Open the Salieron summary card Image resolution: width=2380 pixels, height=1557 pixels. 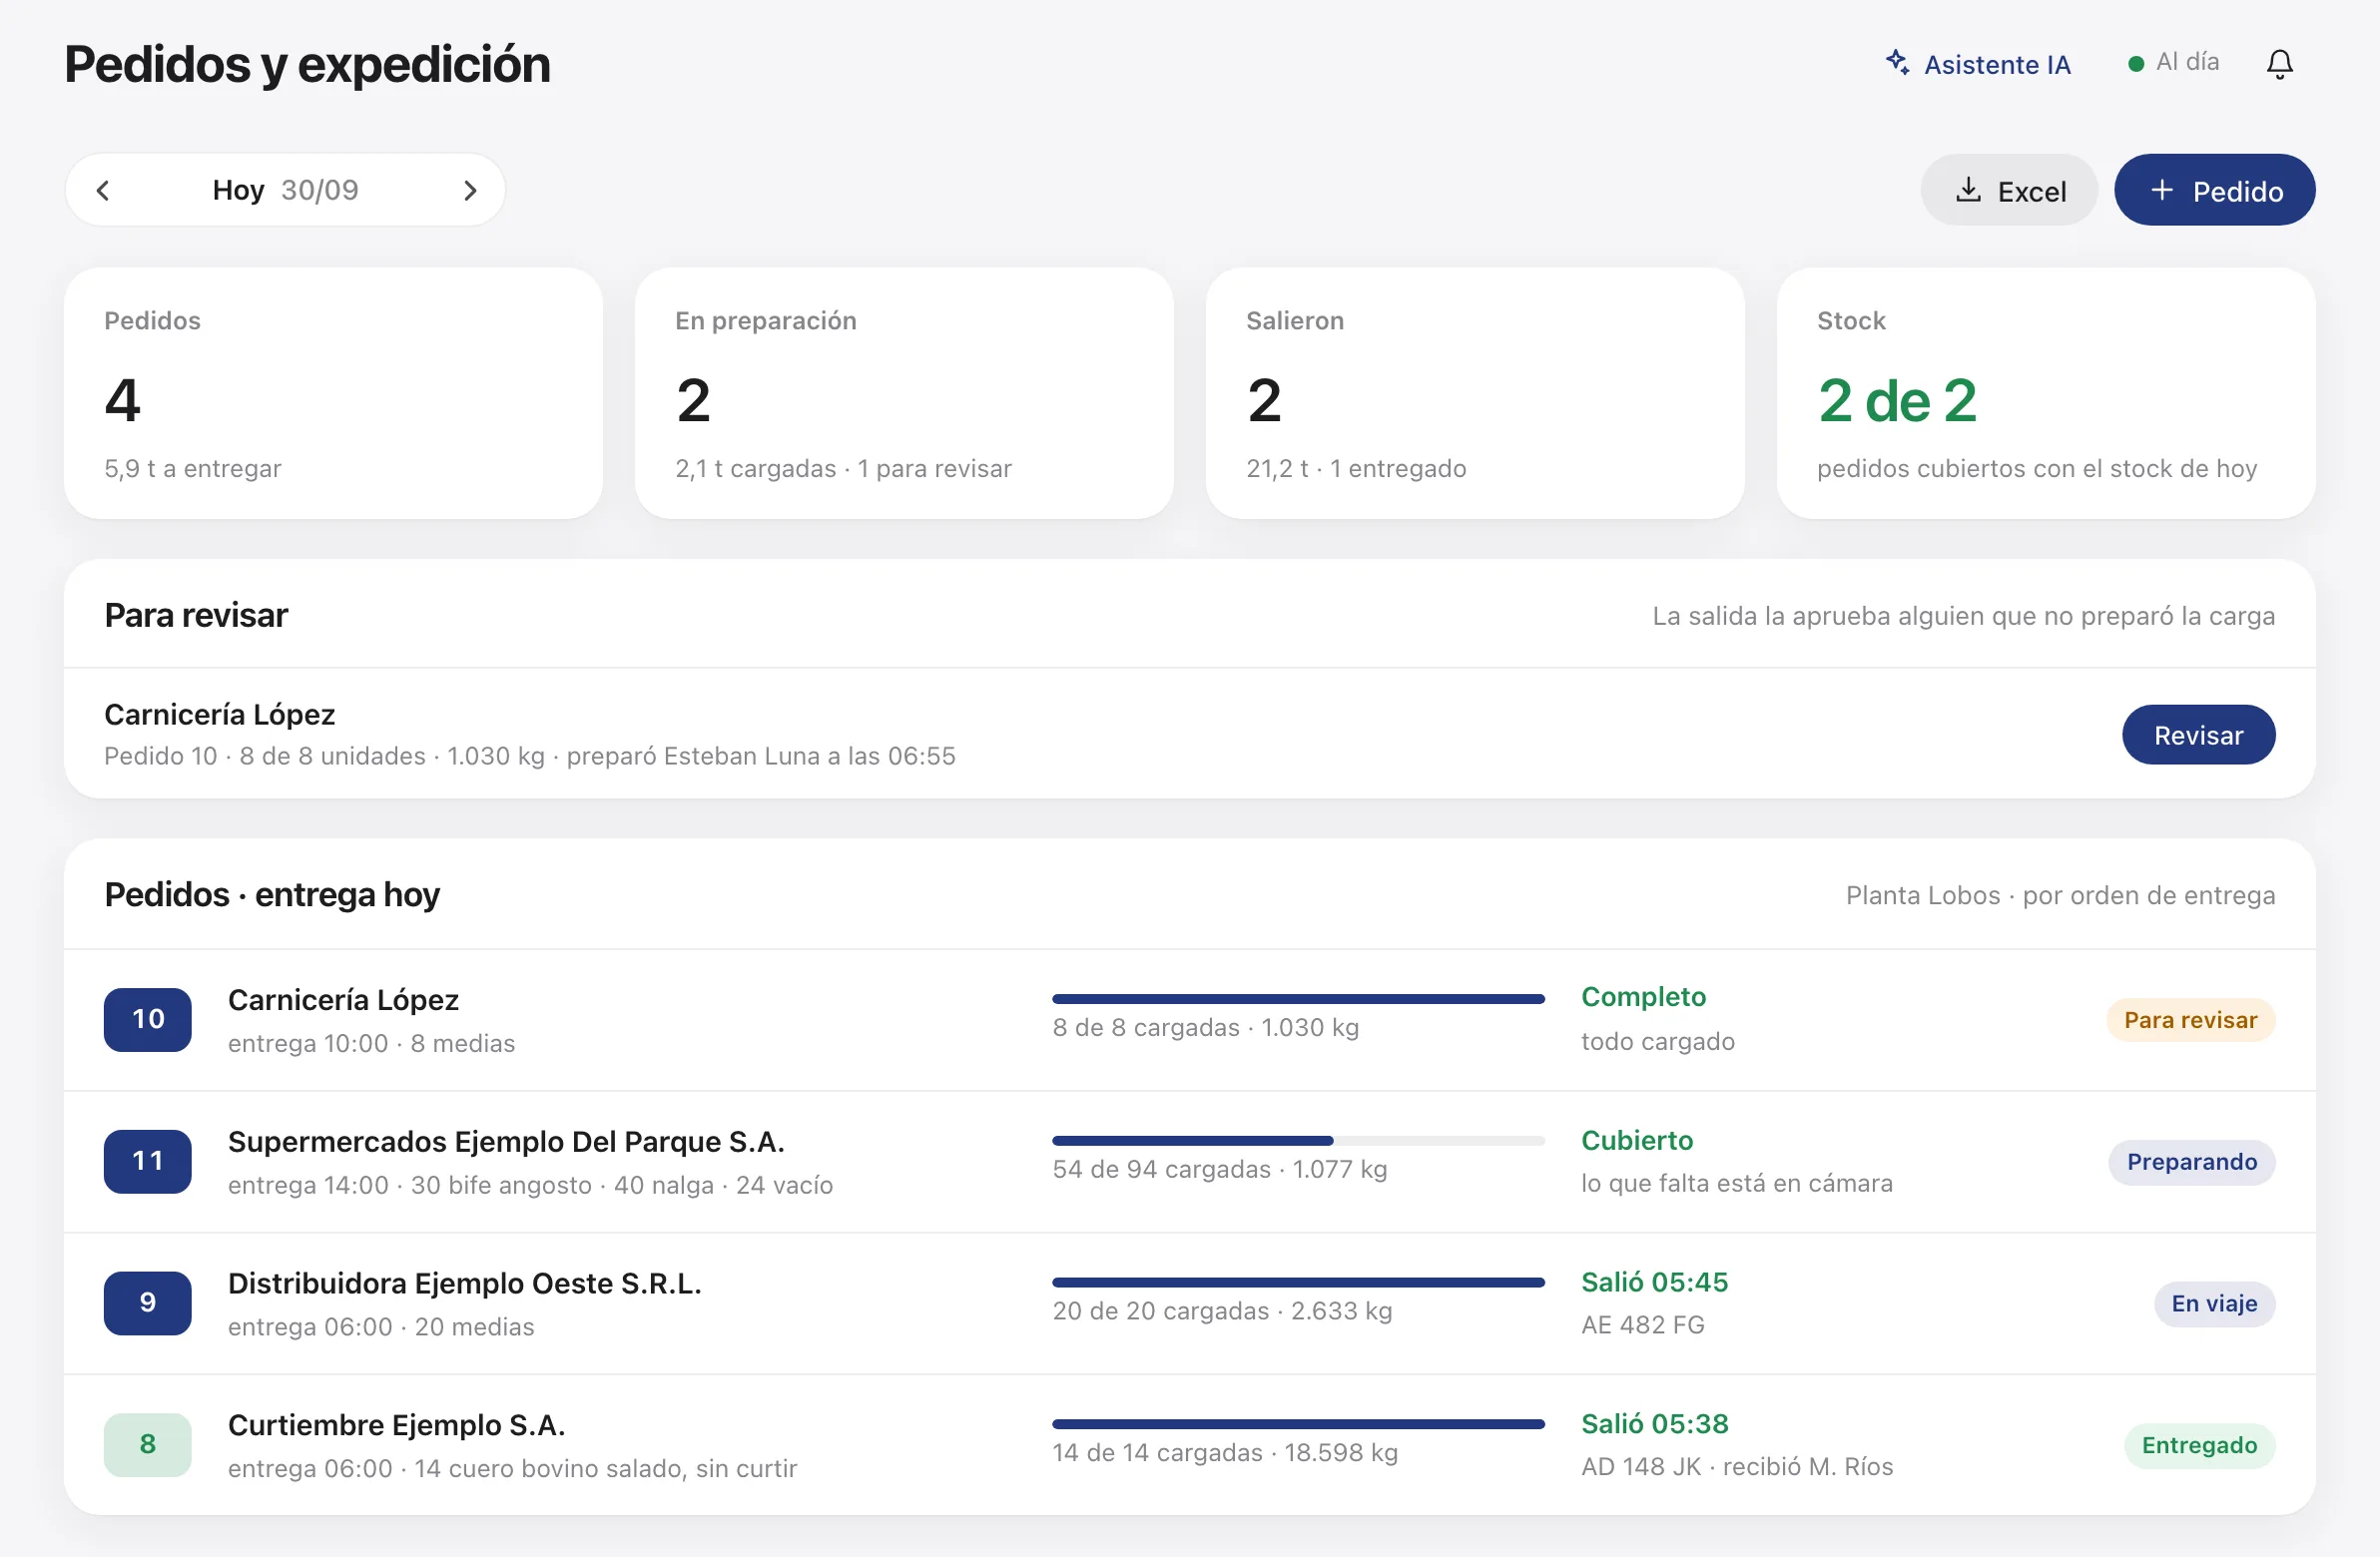click(x=1475, y=393)
